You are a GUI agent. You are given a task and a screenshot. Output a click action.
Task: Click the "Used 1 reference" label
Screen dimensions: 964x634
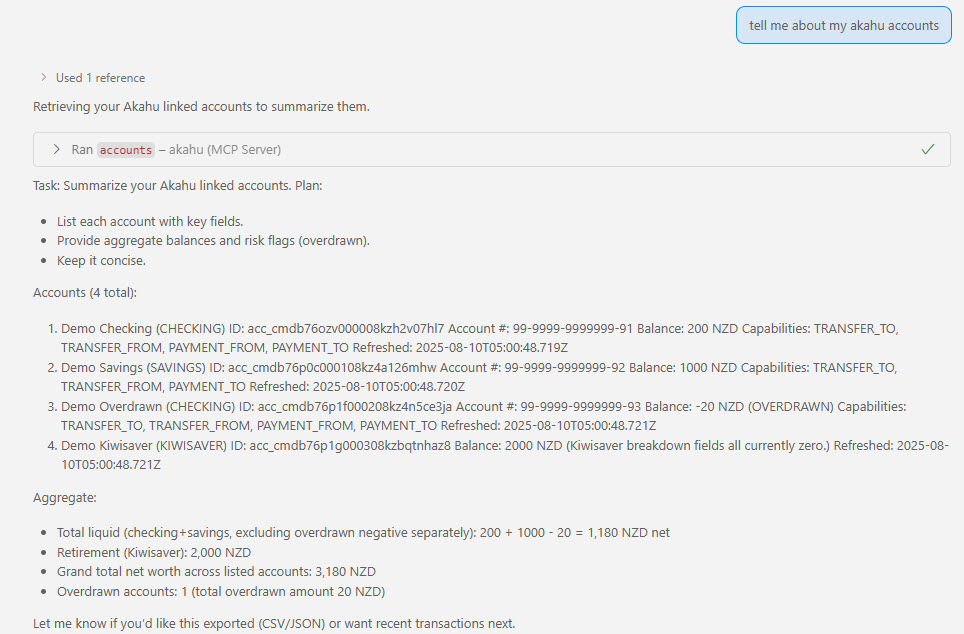tap(100, 78)
